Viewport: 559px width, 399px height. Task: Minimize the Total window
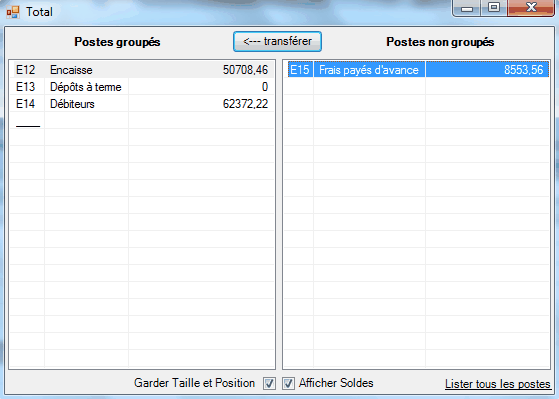[467, 8]
